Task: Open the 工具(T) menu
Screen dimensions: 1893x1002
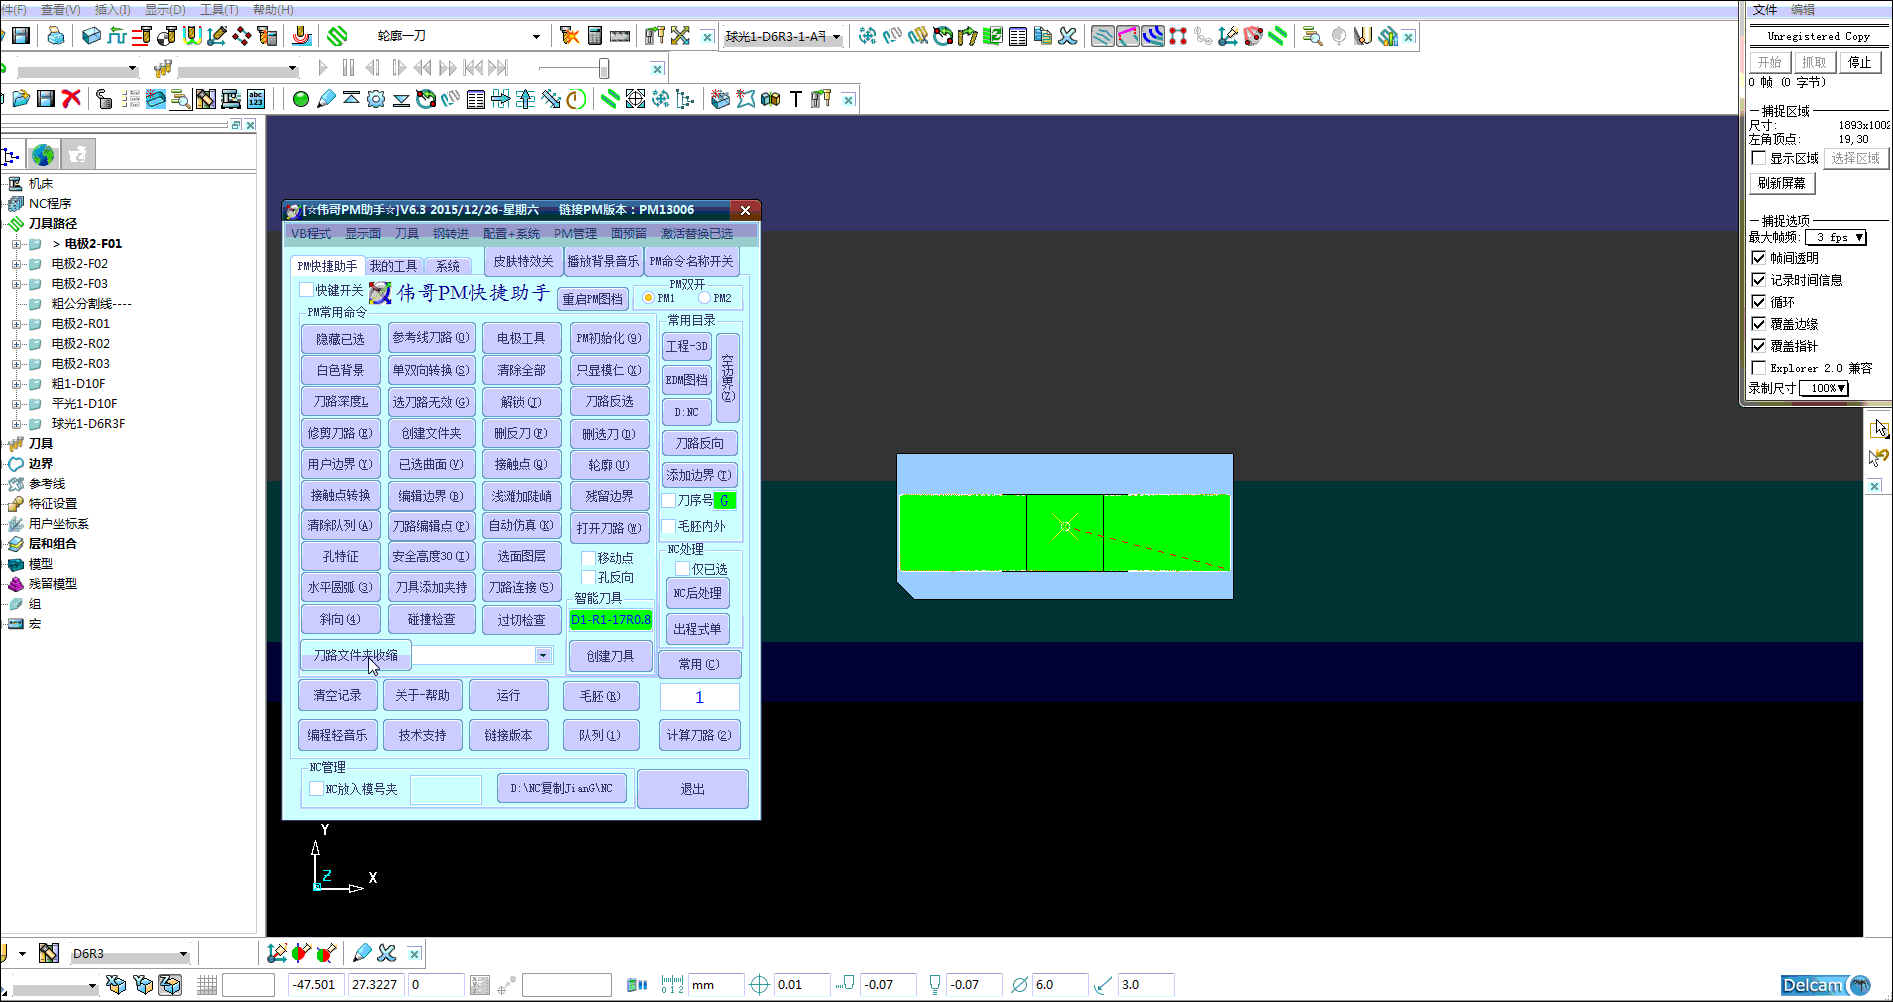Action: pyautogui.click(x=219, y=10)
